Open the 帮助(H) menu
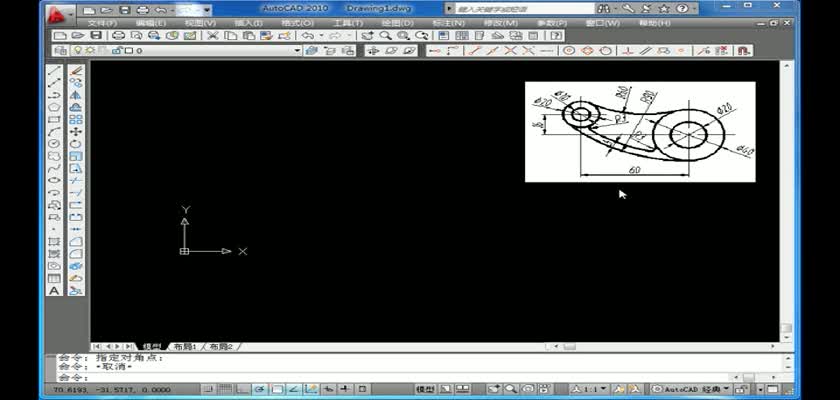Viewport: 840px width, 400px height. pos(654,22)
